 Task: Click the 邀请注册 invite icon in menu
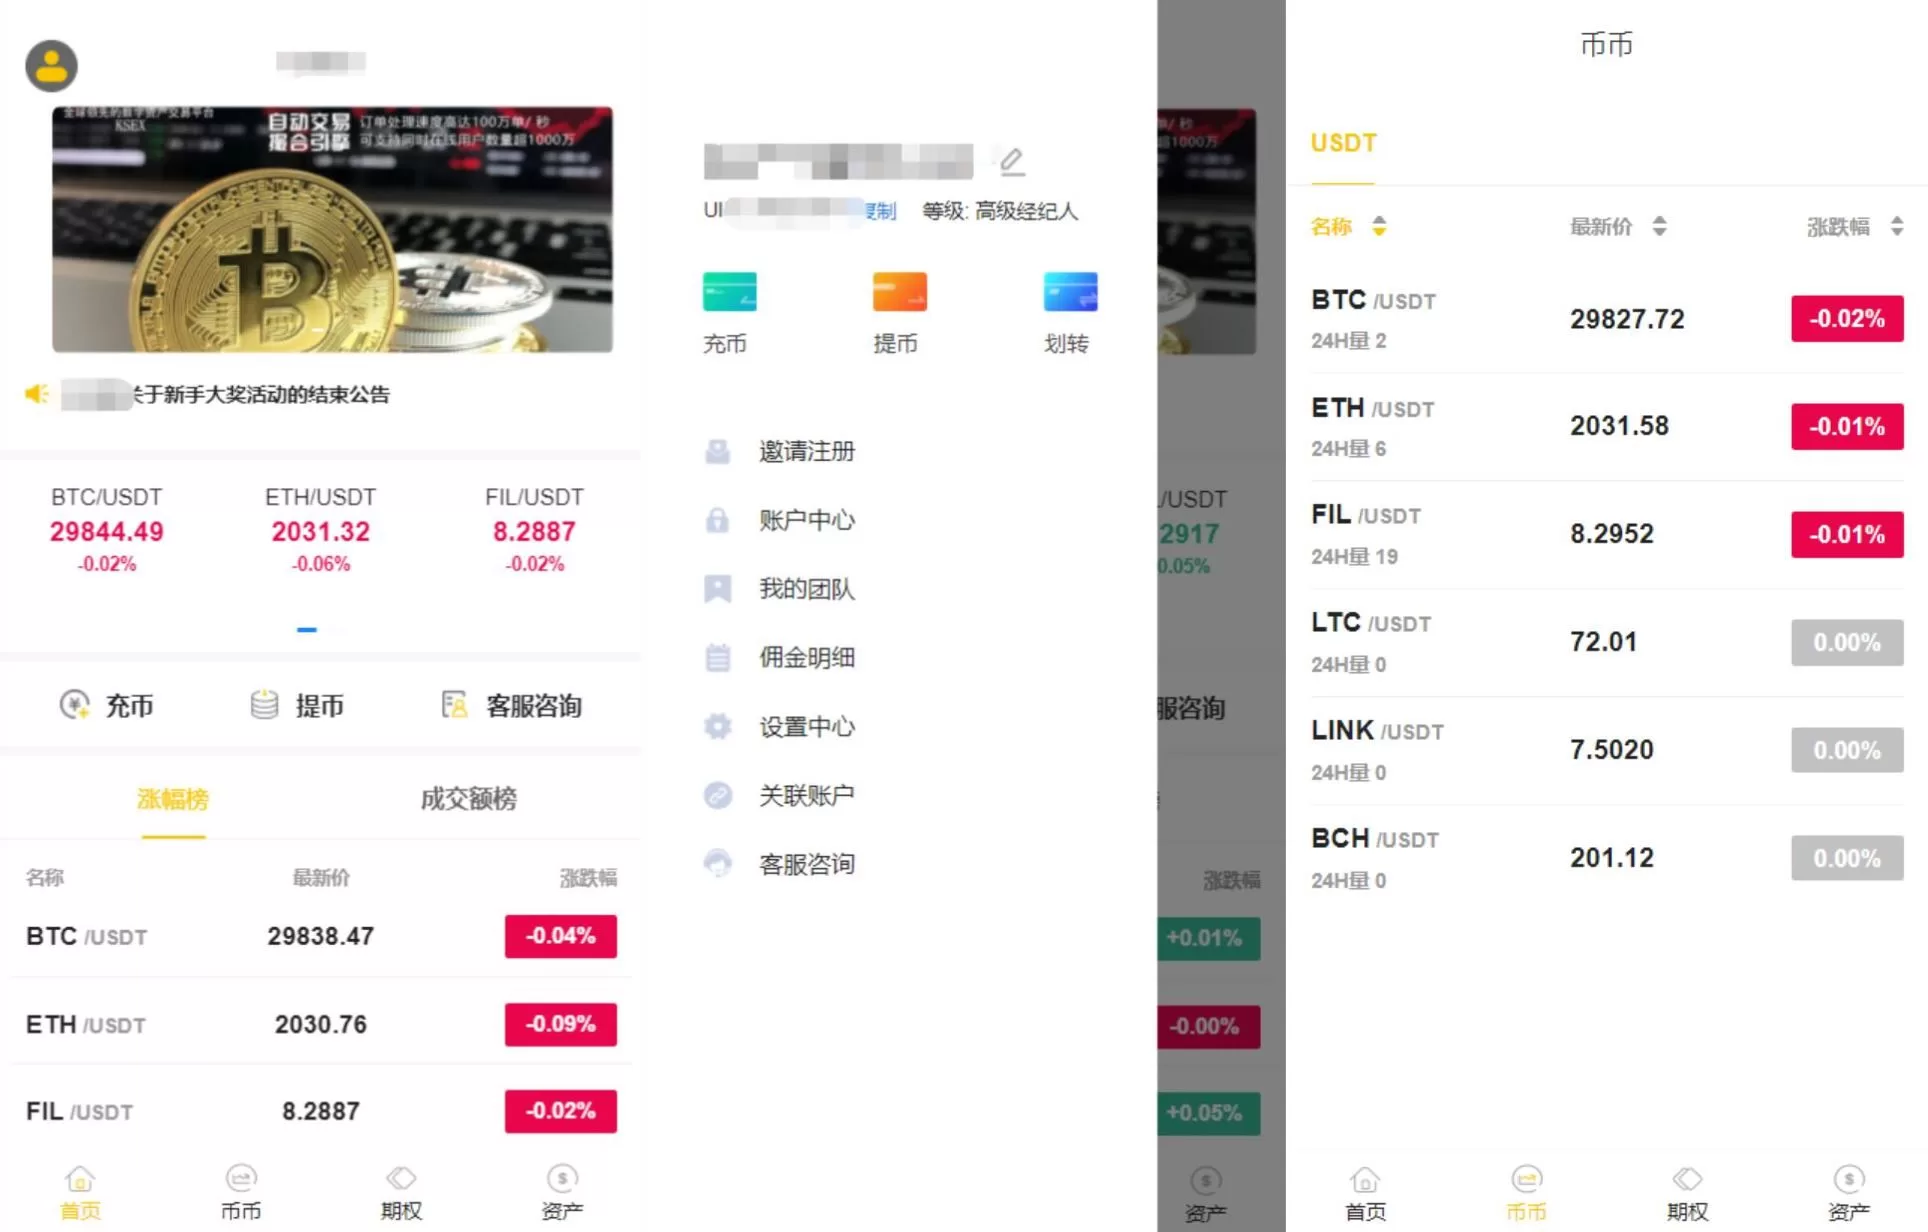click(717, 452)
